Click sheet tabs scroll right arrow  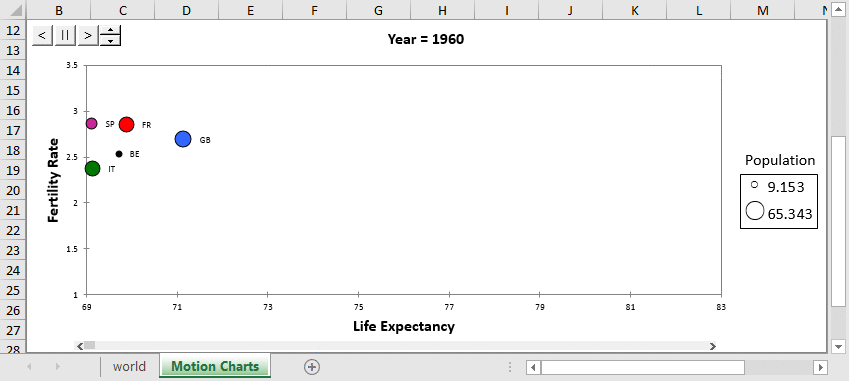[57, 367]
